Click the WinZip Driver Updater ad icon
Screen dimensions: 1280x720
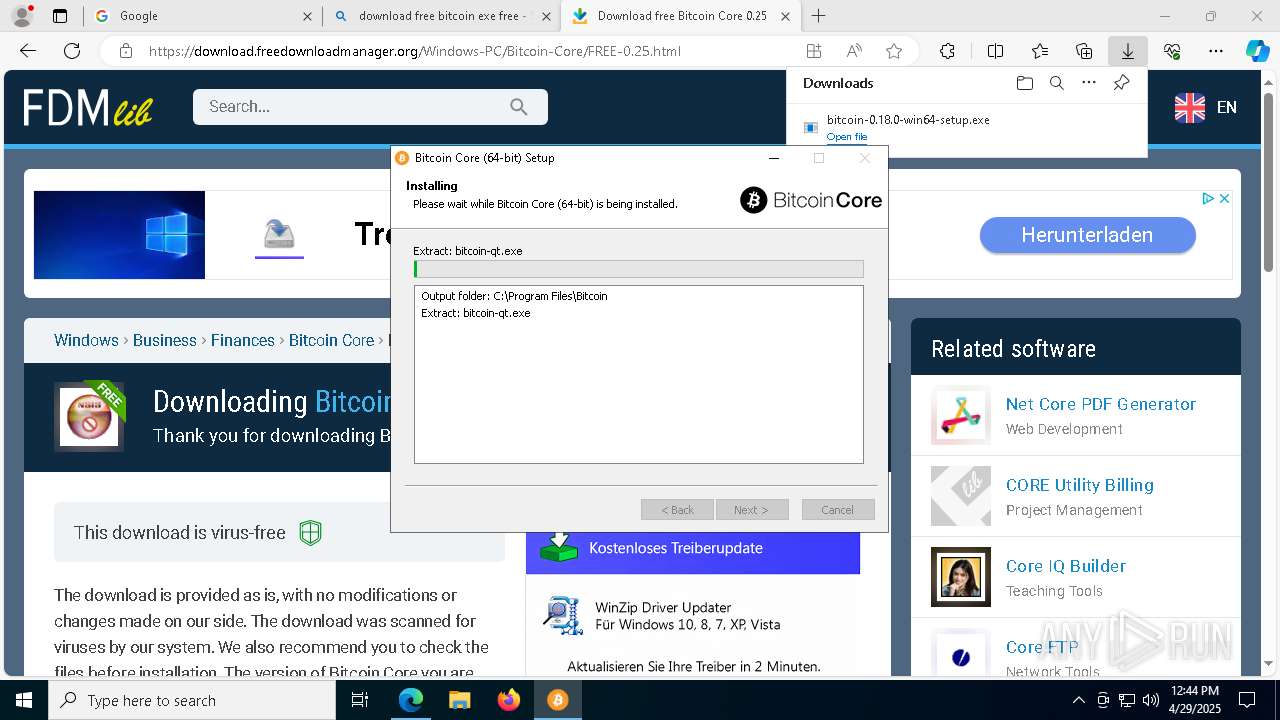tap(562, 615)
